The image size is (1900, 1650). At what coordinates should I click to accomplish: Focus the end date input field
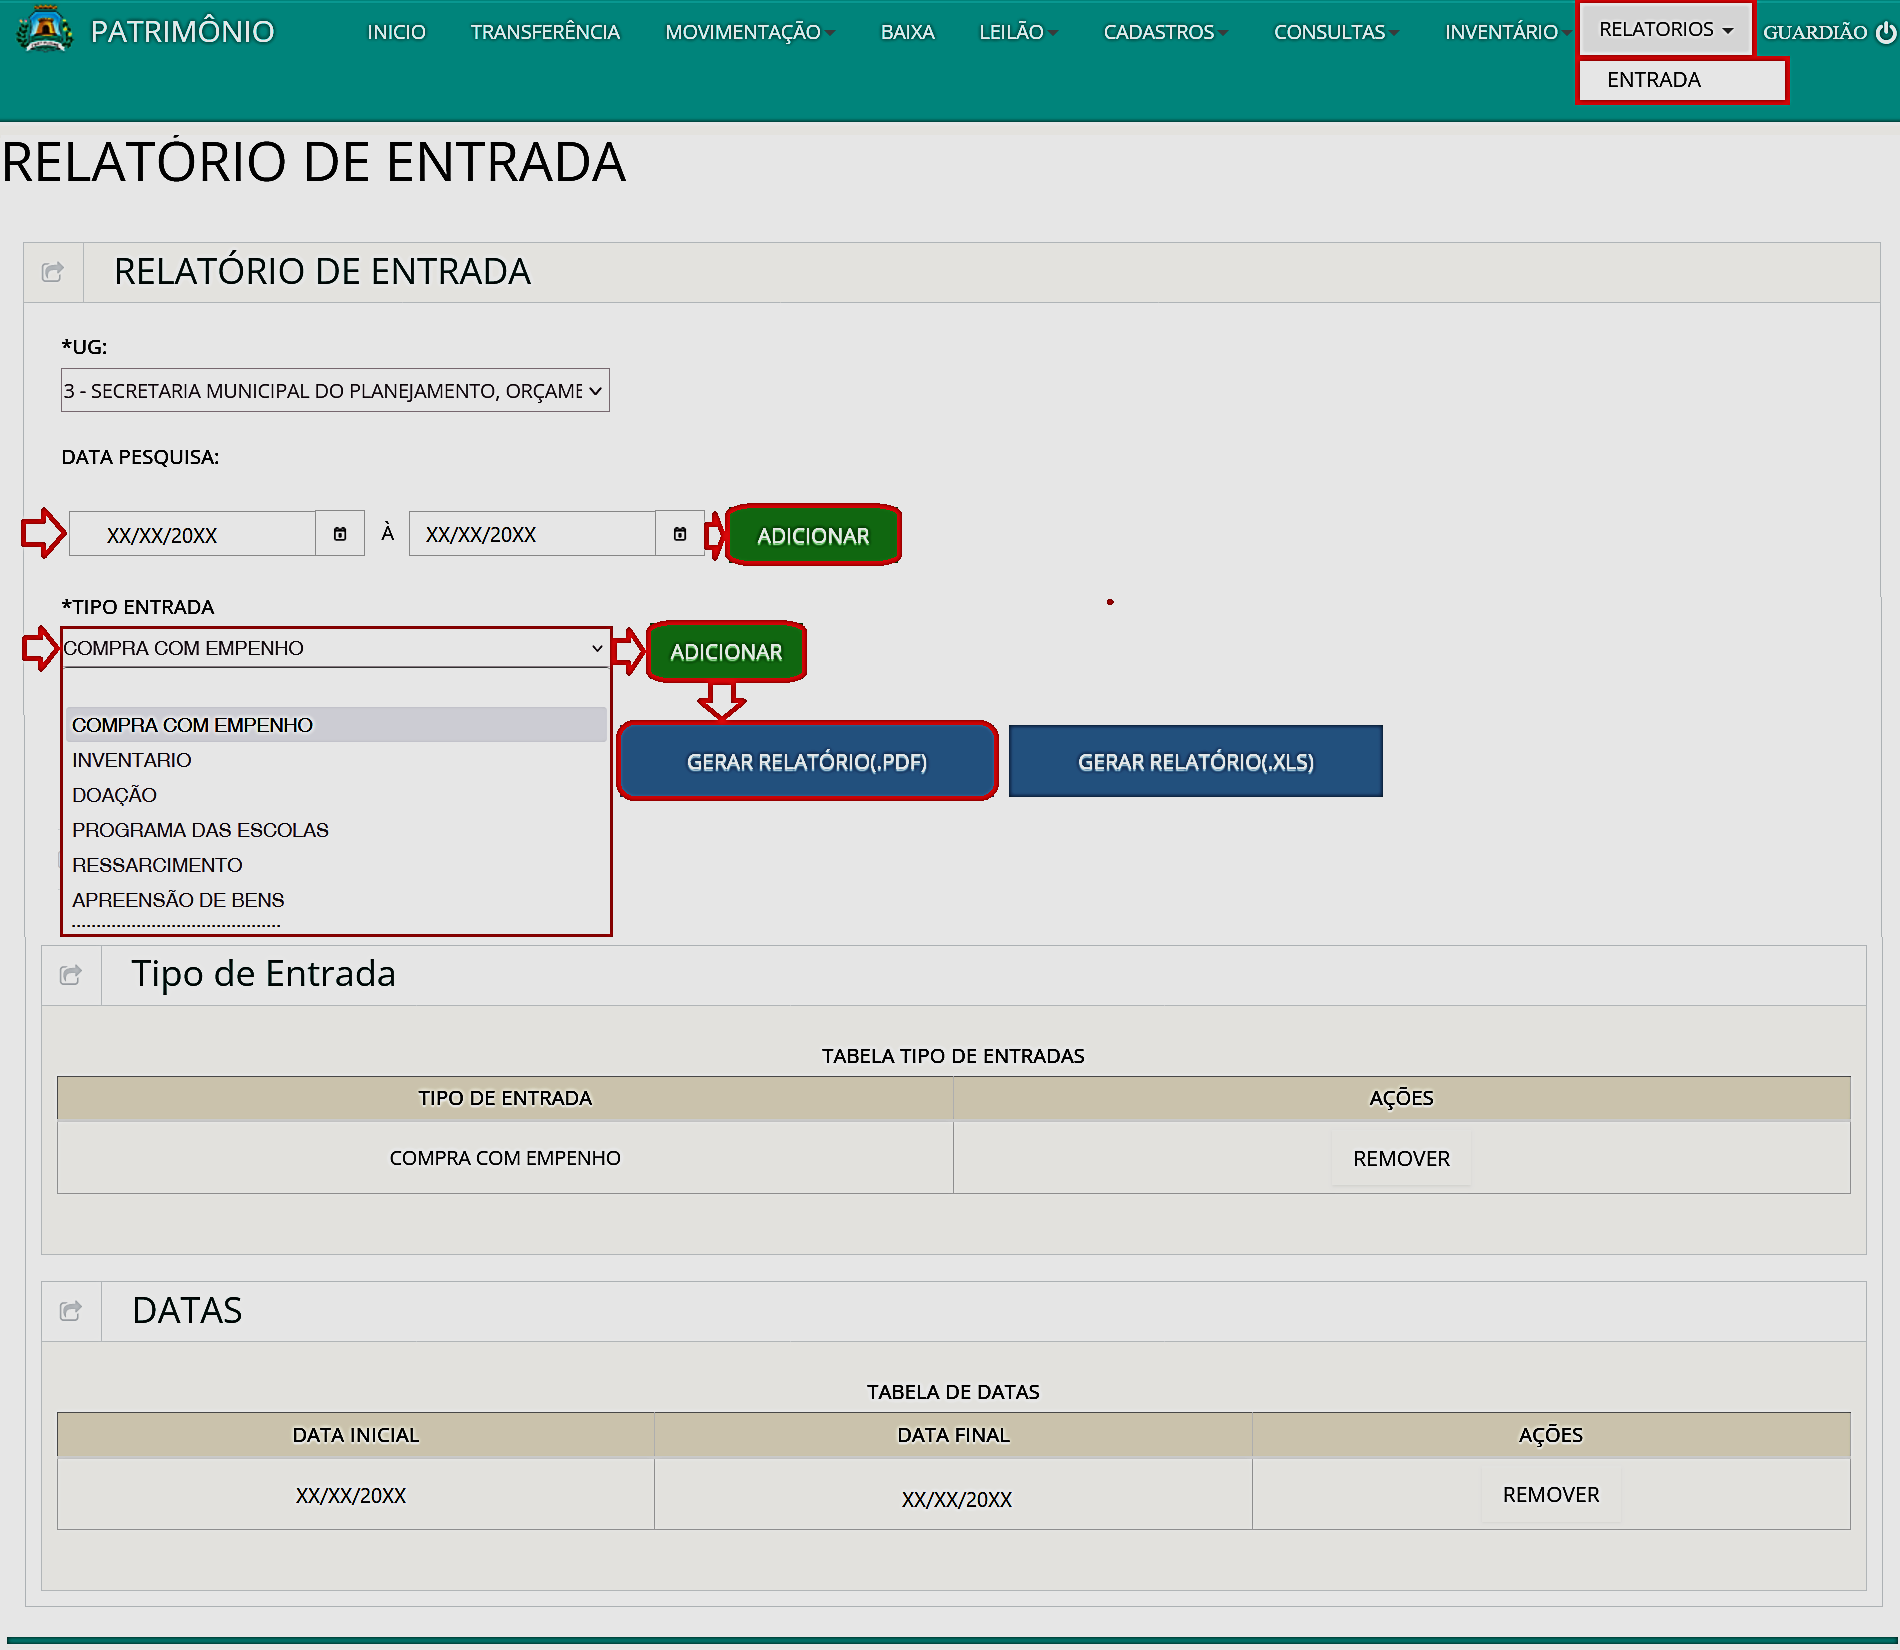(532, 534)
